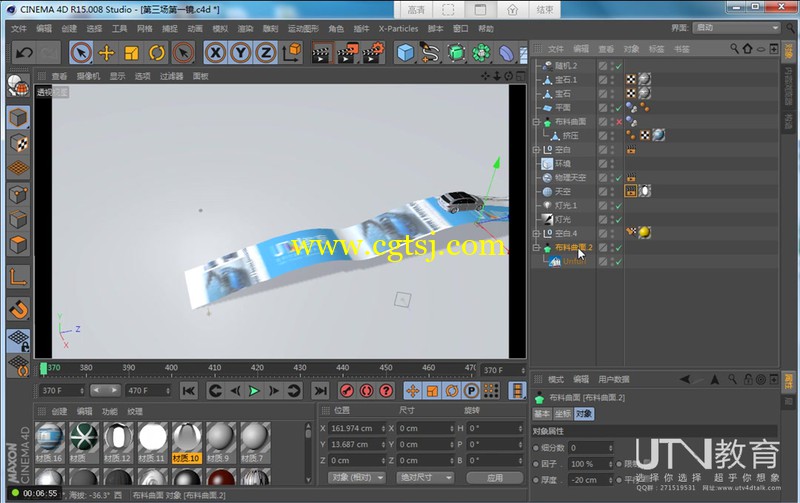Activate the Rotate tool icon
This screenshot has width=800, height=503.
click(x=157, y=53)
